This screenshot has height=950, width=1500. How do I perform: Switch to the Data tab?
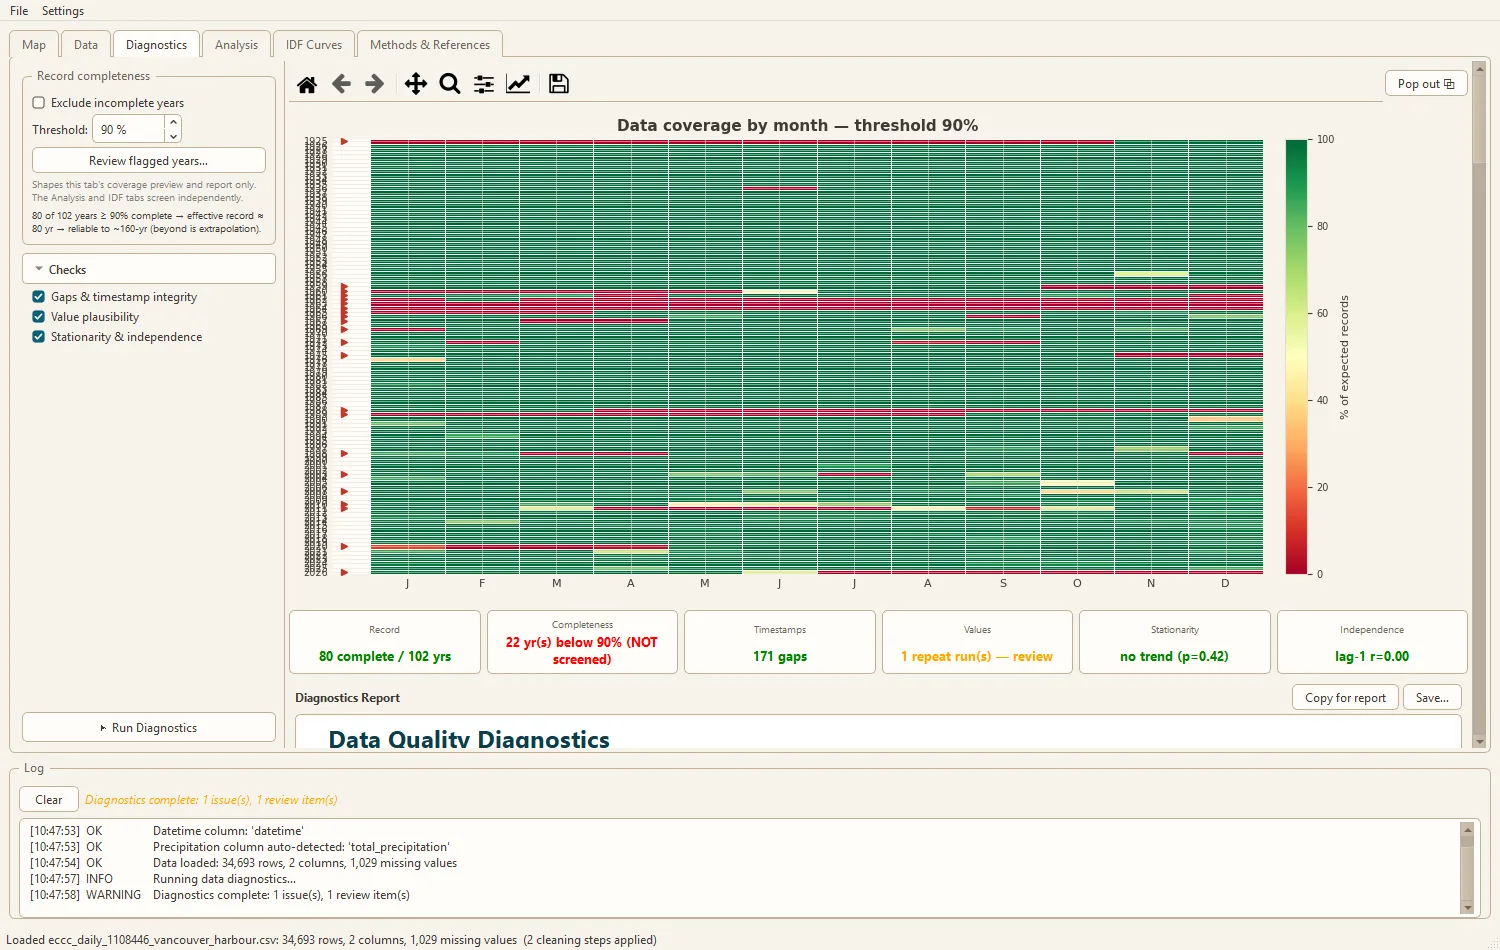pyautogui.click(x=86, y=45)
